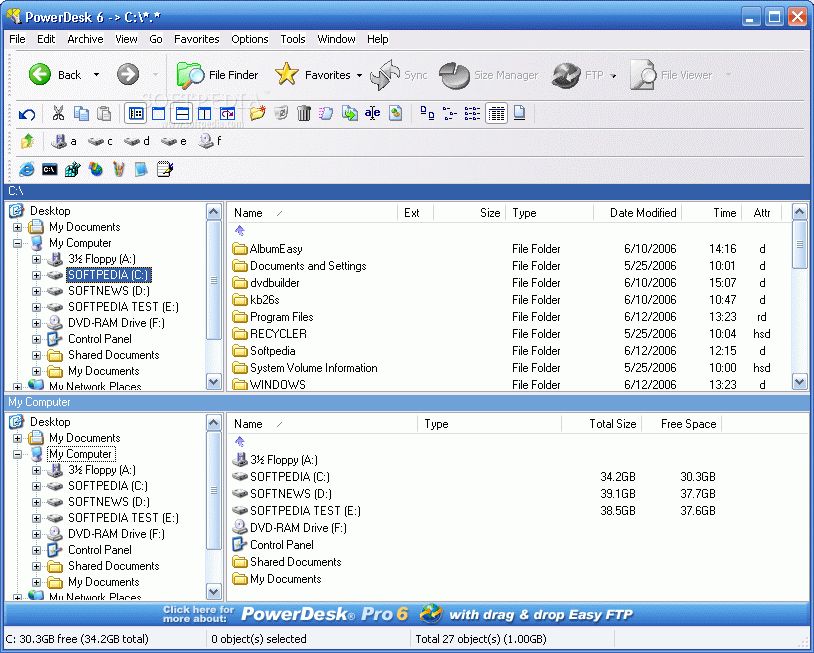Screen dimensions: 814x653
Task: Open the FTP dropdown arrow
Action: point(613,76)
